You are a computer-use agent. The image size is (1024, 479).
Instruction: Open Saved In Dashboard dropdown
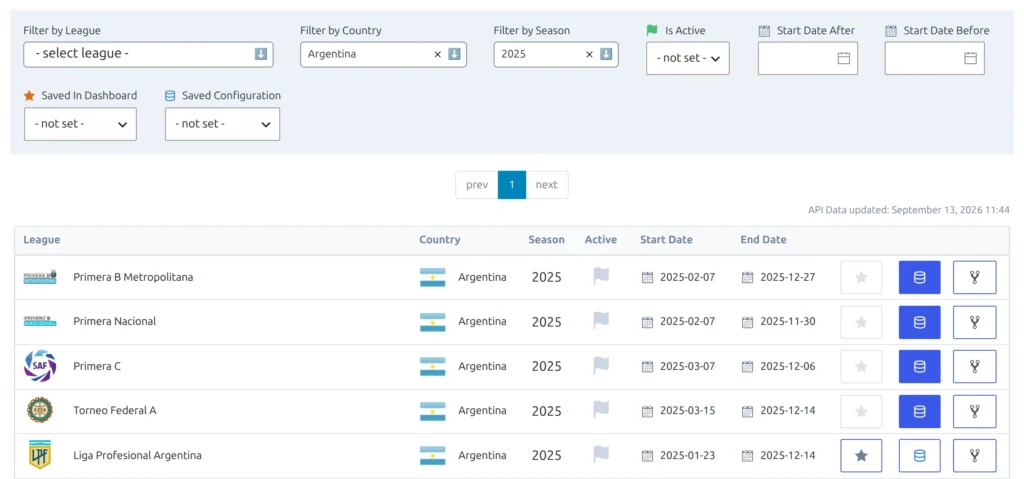[x=80, y=124]
